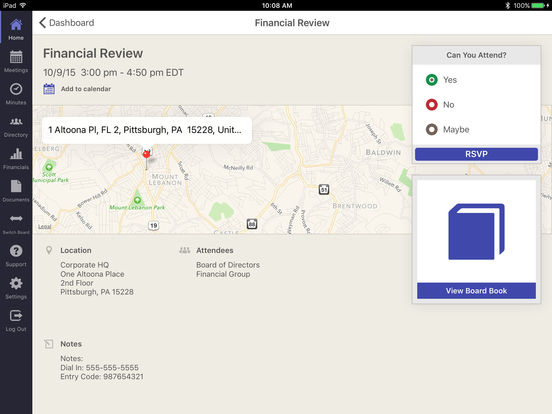
Task: Tap the Scott Municipal Park marker
Action: pos(49,167)
